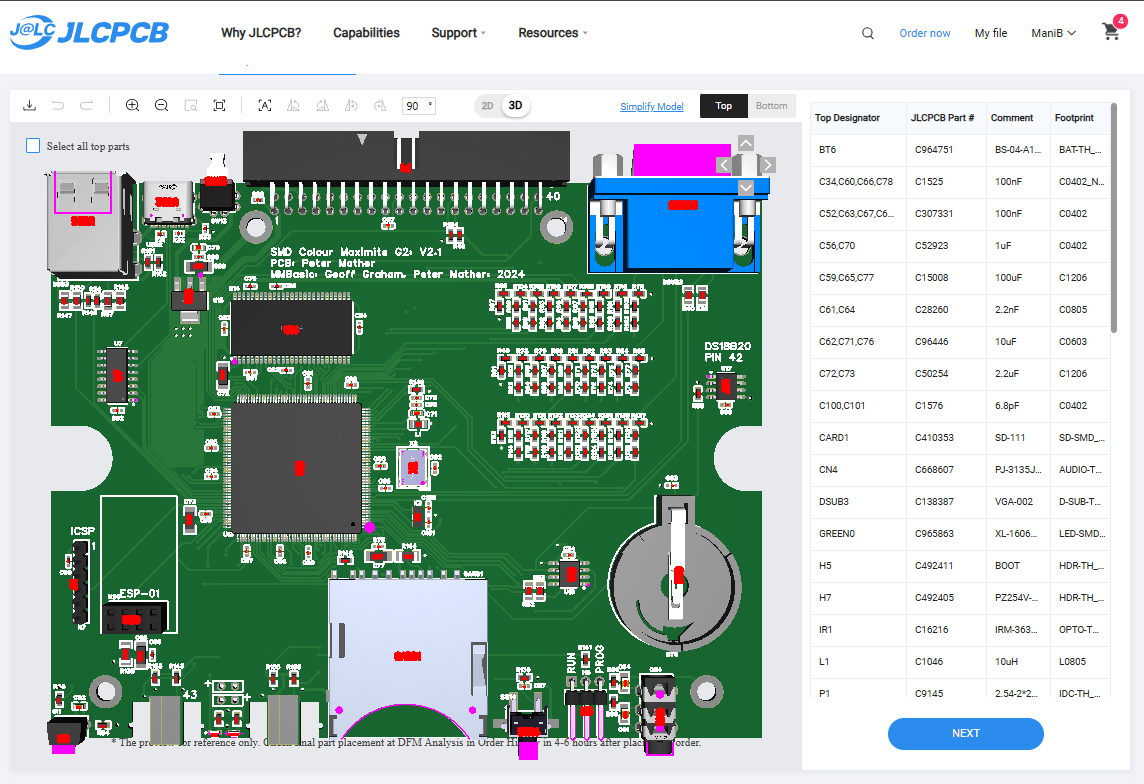Click the second mirror flip icon
Viewport: 1144px width, 784px height.
322,106
